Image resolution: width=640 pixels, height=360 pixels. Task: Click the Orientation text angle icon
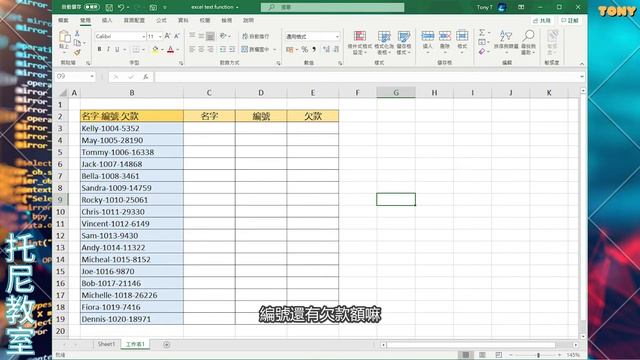coord(223,36)
